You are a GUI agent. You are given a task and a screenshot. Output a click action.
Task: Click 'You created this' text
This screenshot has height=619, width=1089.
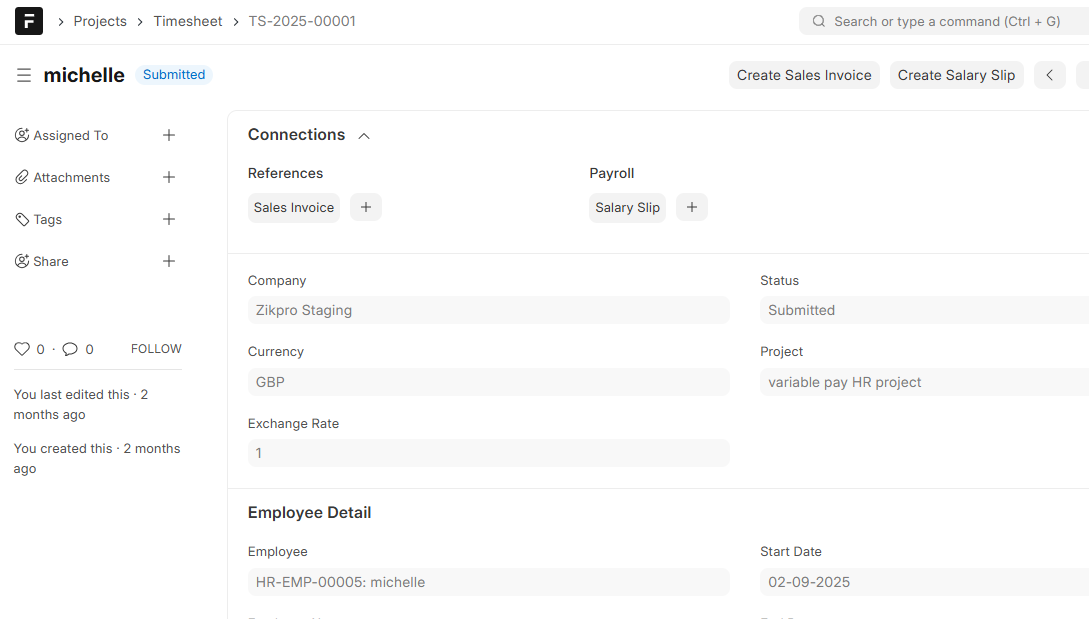coord(97,459)
